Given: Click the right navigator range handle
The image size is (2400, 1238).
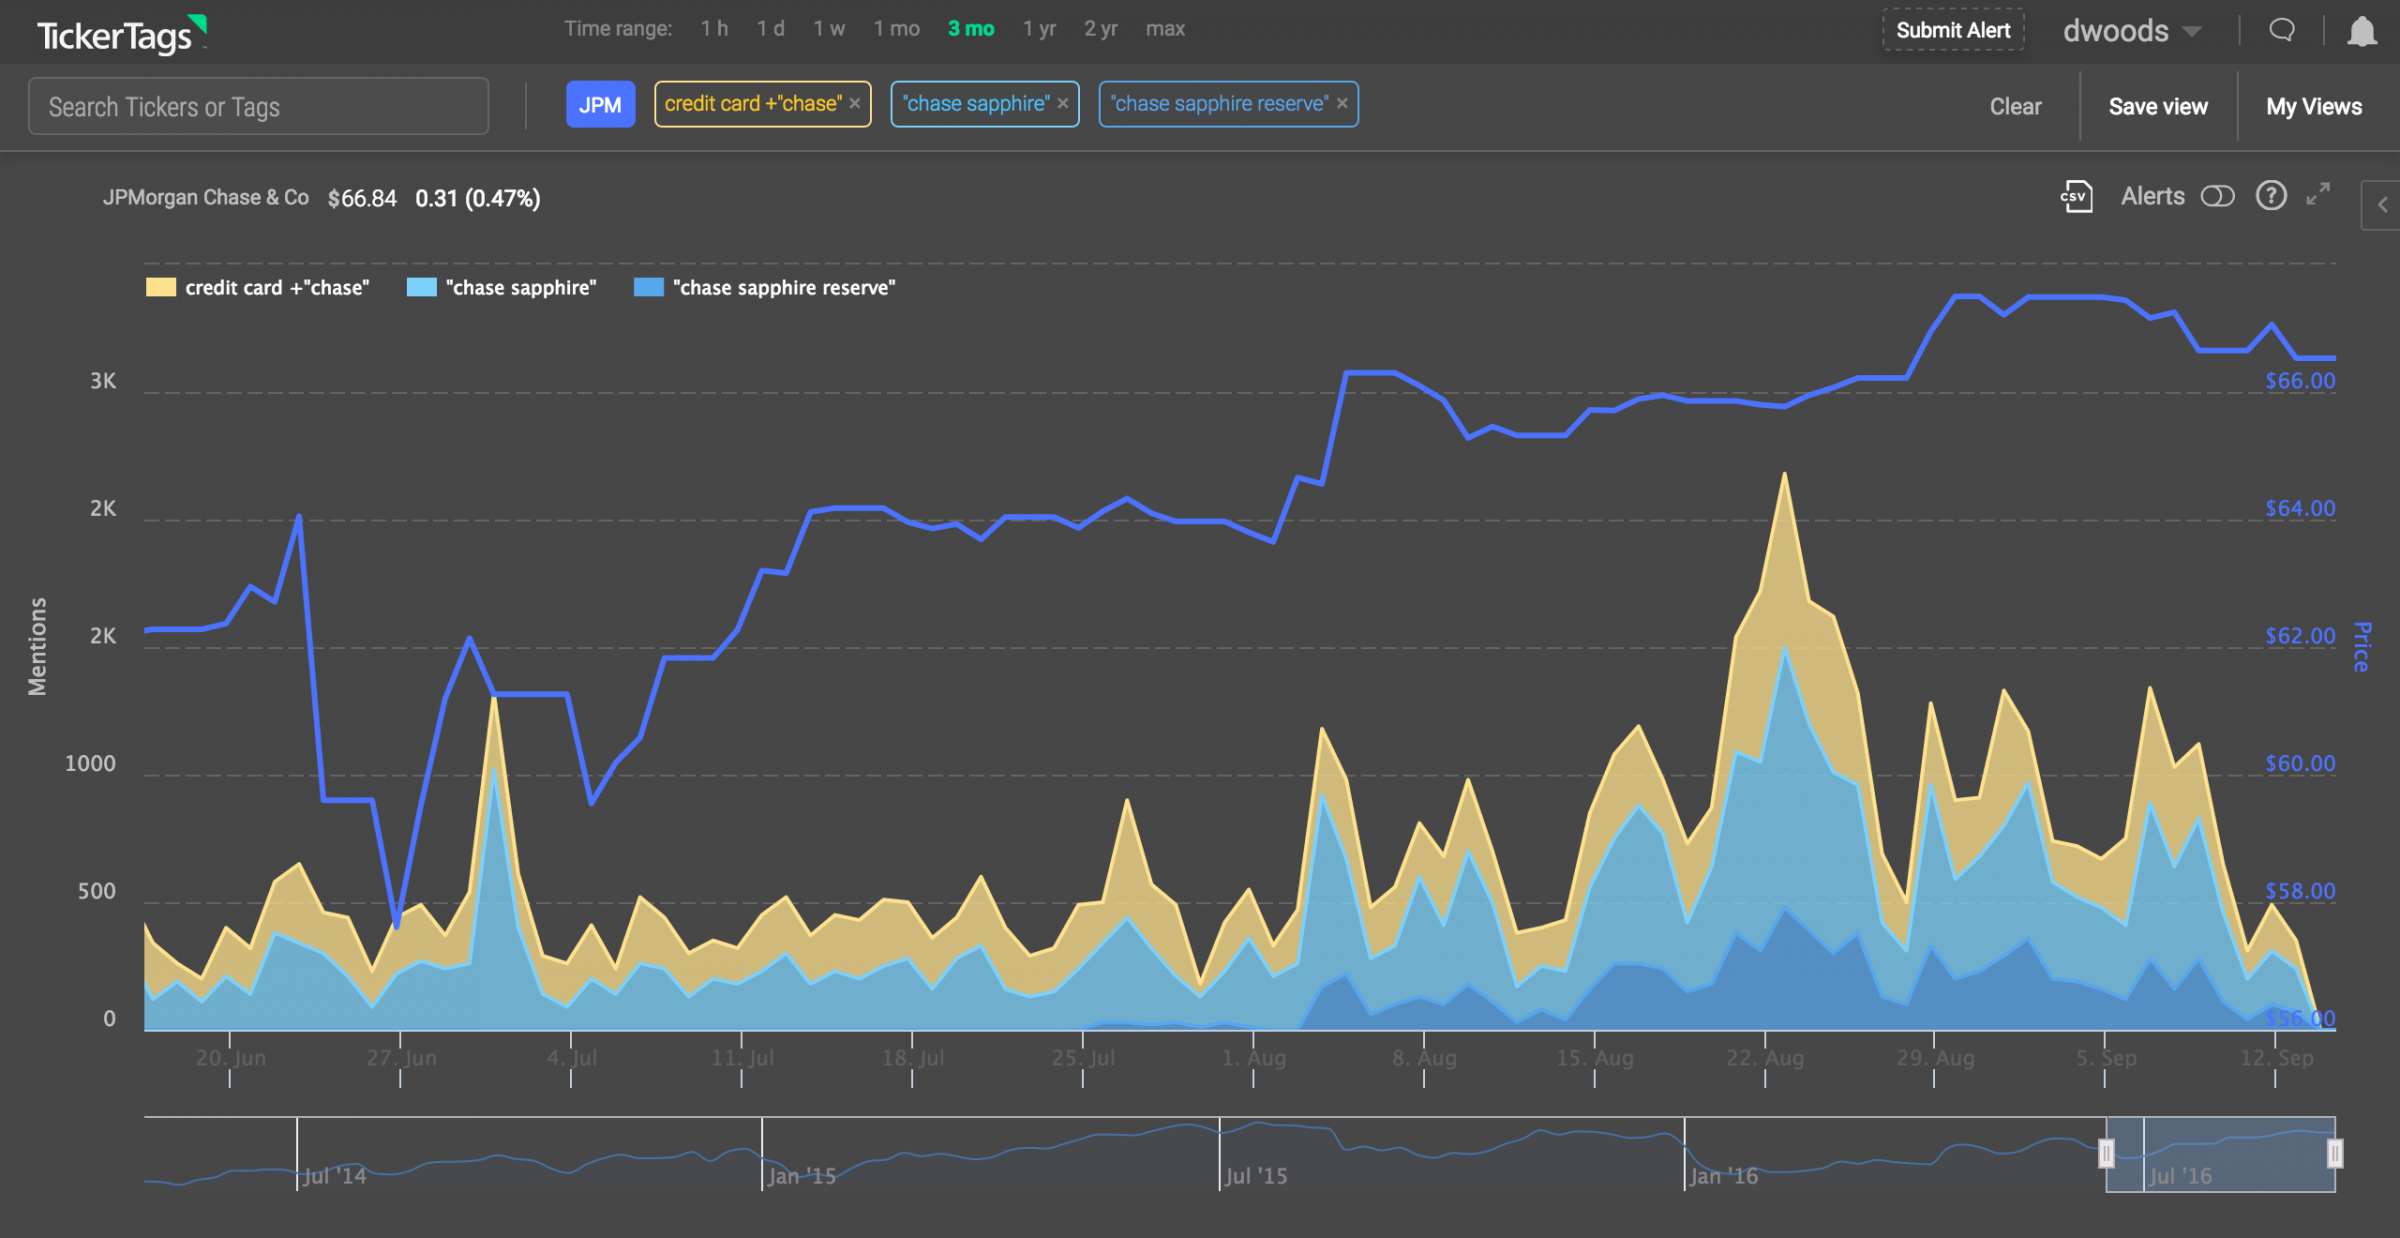Looking at the screenshot, I should [2334, 1154].
